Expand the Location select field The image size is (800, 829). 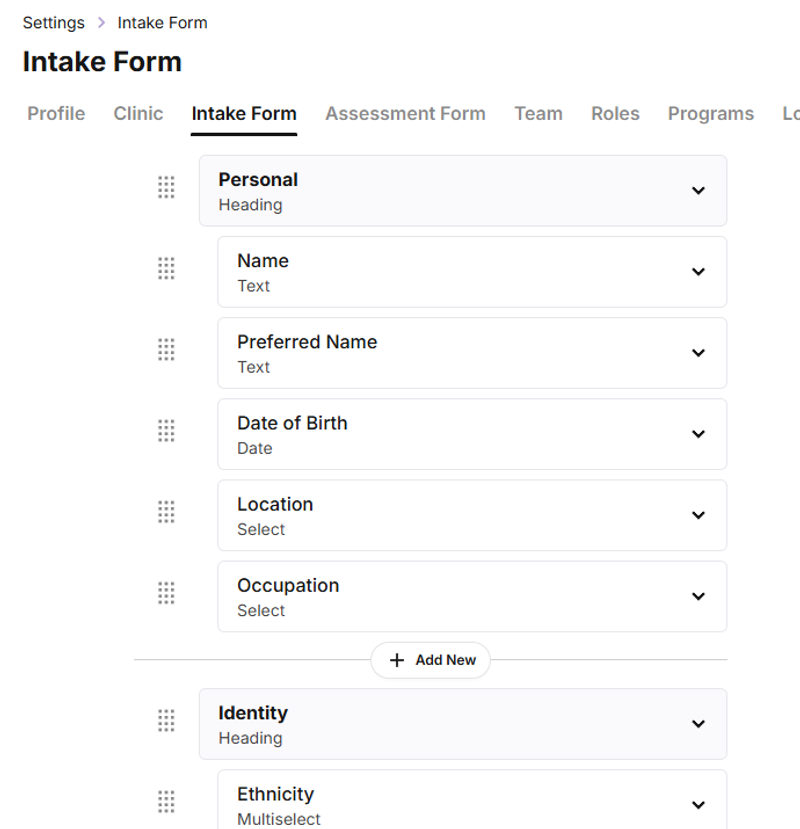pos(698,515)
